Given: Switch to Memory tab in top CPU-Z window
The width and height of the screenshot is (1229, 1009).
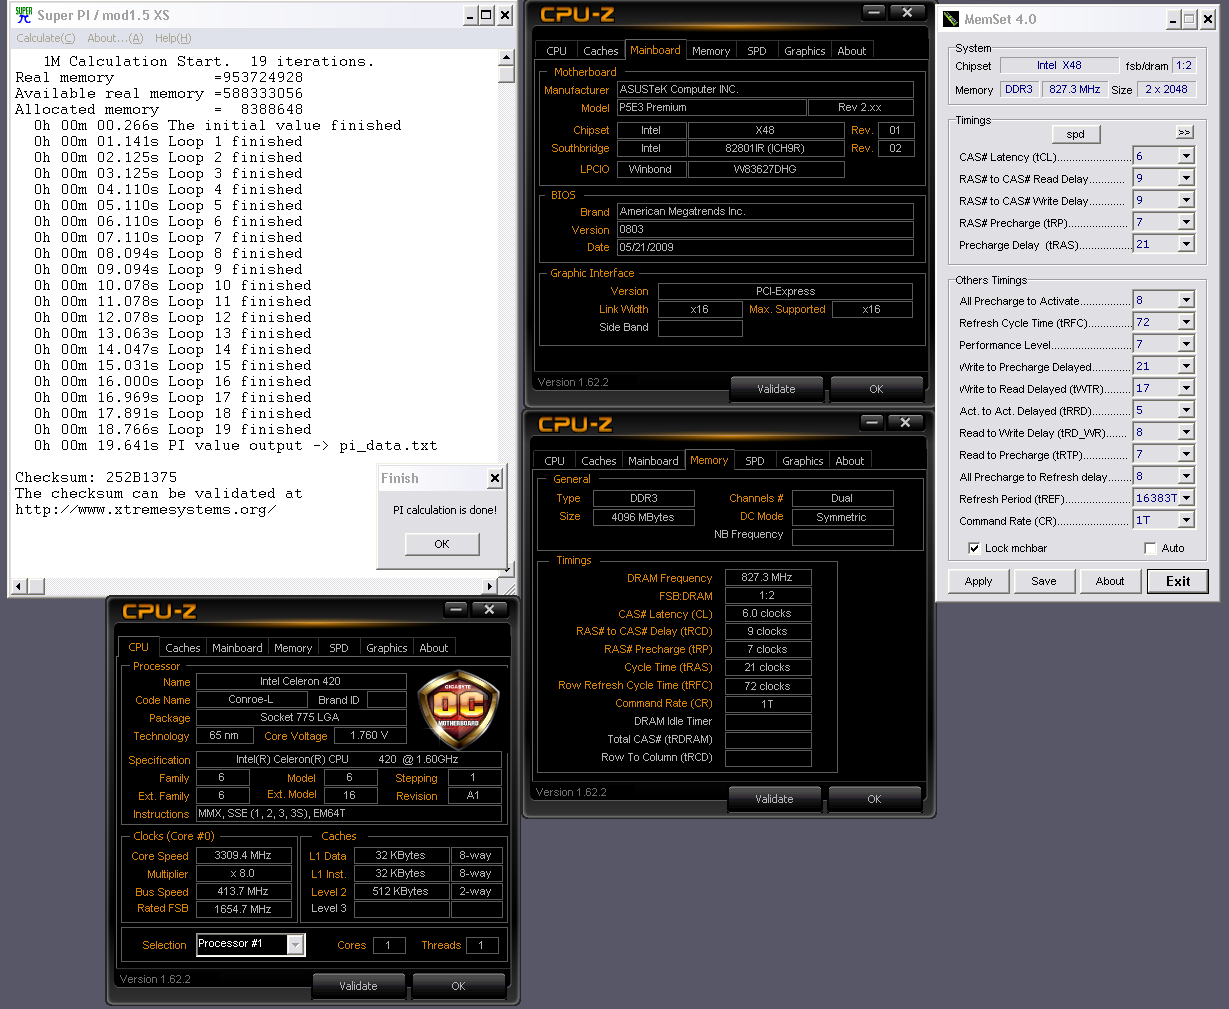Looking at the screenshot, I should click(x=711, y=51).
